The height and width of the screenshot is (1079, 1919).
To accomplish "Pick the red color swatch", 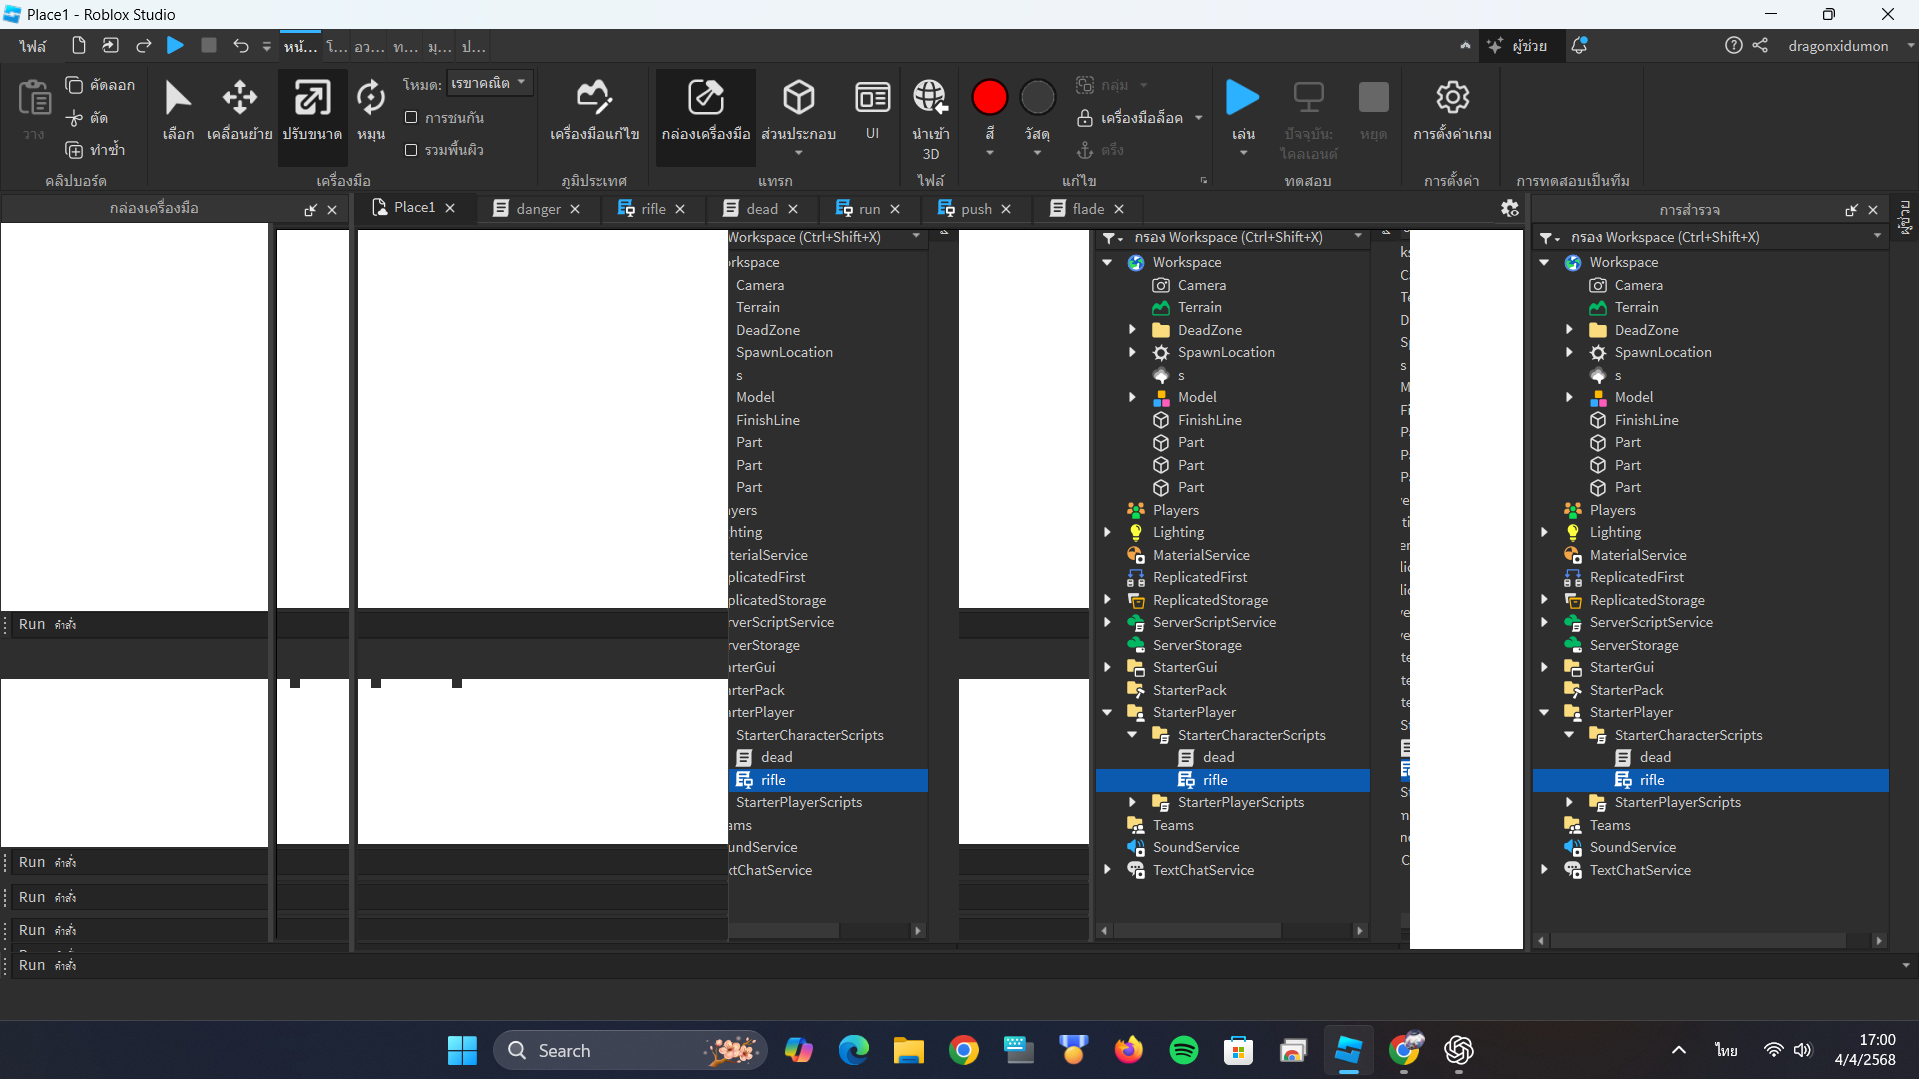I will pos(990,98).
